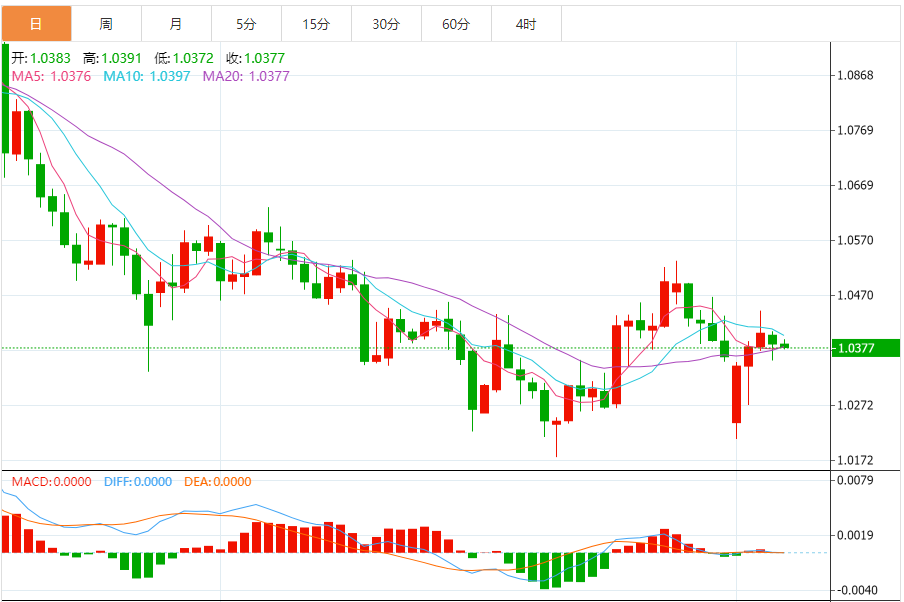904x602 pixels.
Task: Click the 1.0172 price axis label
Action: click(x=855, y=460)
